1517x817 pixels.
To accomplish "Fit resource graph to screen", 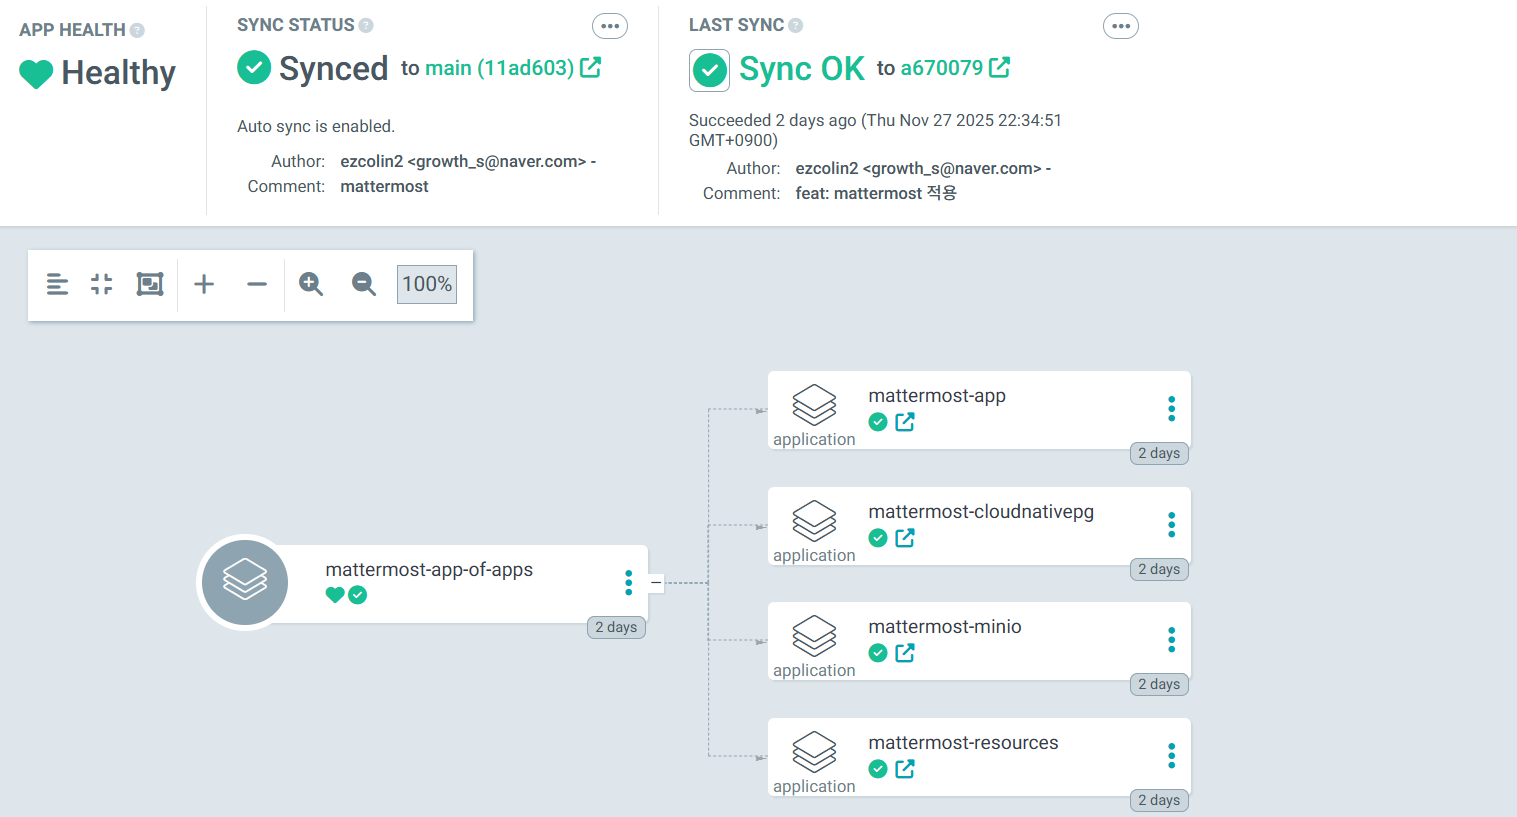I will coord(150,284).
